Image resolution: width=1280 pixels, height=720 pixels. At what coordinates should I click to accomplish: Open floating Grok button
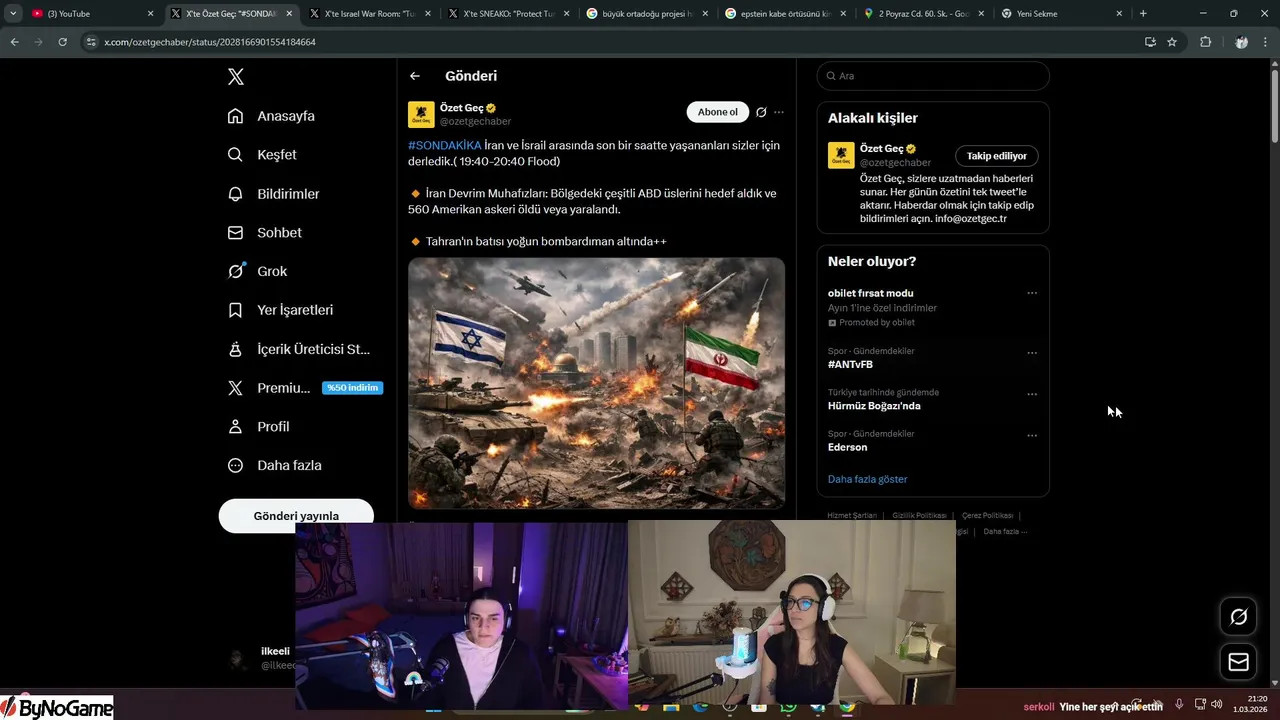(1238, 616)
